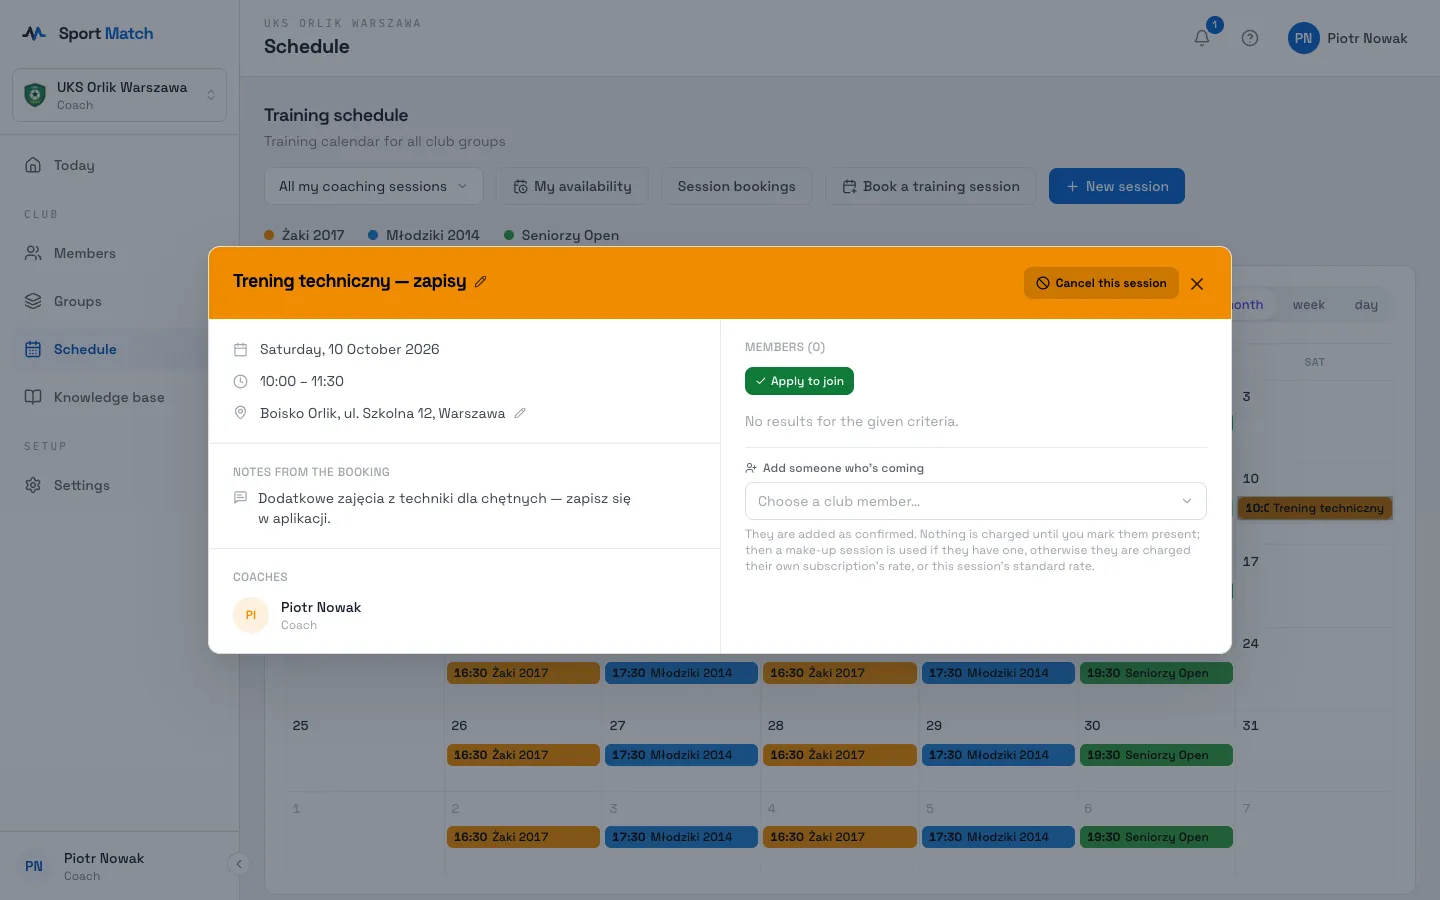The width and height of the screenshot is (1440, 900).
Task: Click Book a training session
Action: pos(931,186)
